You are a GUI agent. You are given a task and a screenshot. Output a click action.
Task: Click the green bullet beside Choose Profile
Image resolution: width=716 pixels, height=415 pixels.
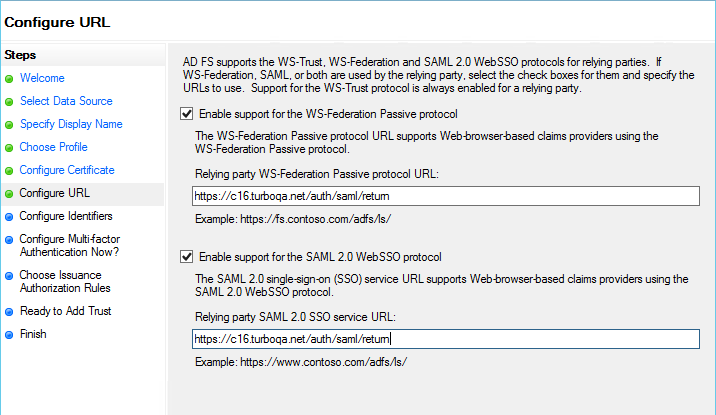[9, 148]
